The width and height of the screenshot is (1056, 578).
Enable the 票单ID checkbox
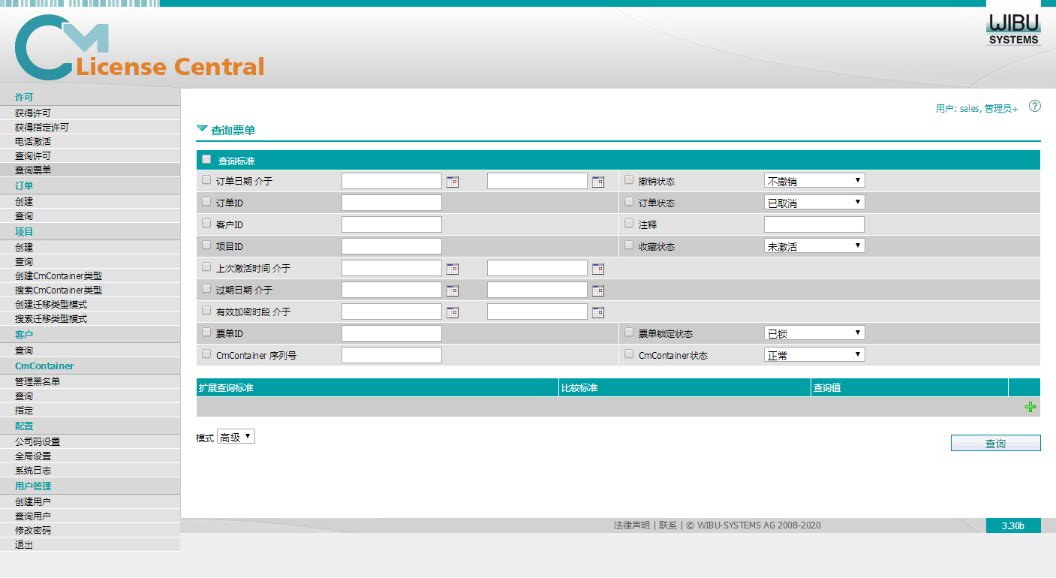tap(207, 332)
